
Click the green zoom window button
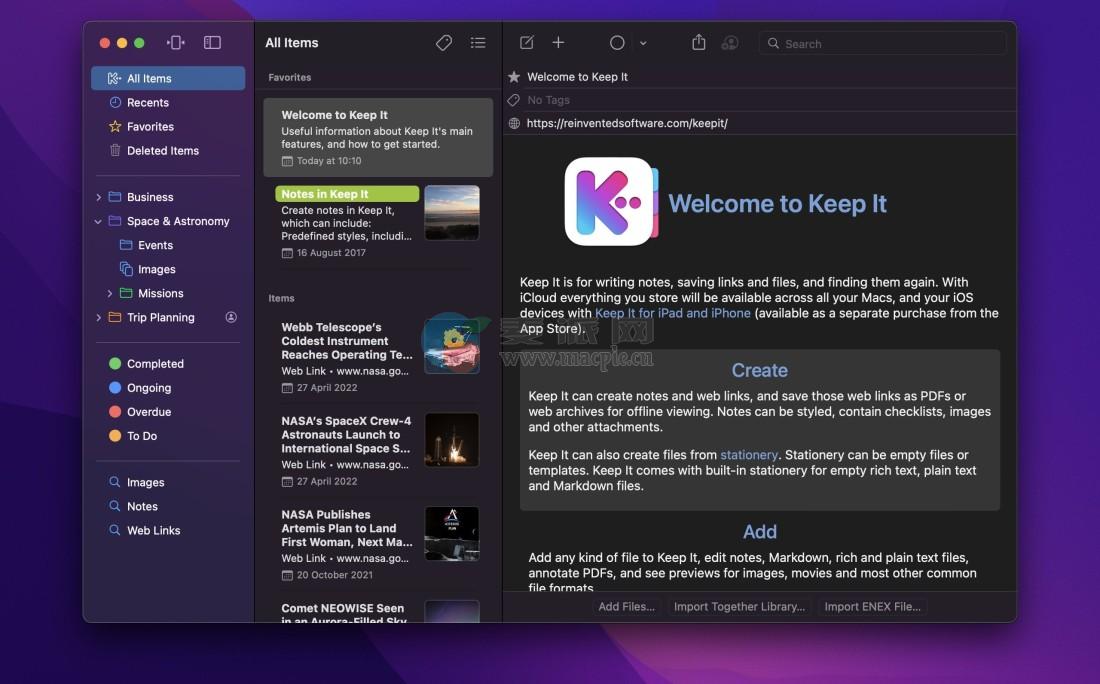click(x=139, y=43)
